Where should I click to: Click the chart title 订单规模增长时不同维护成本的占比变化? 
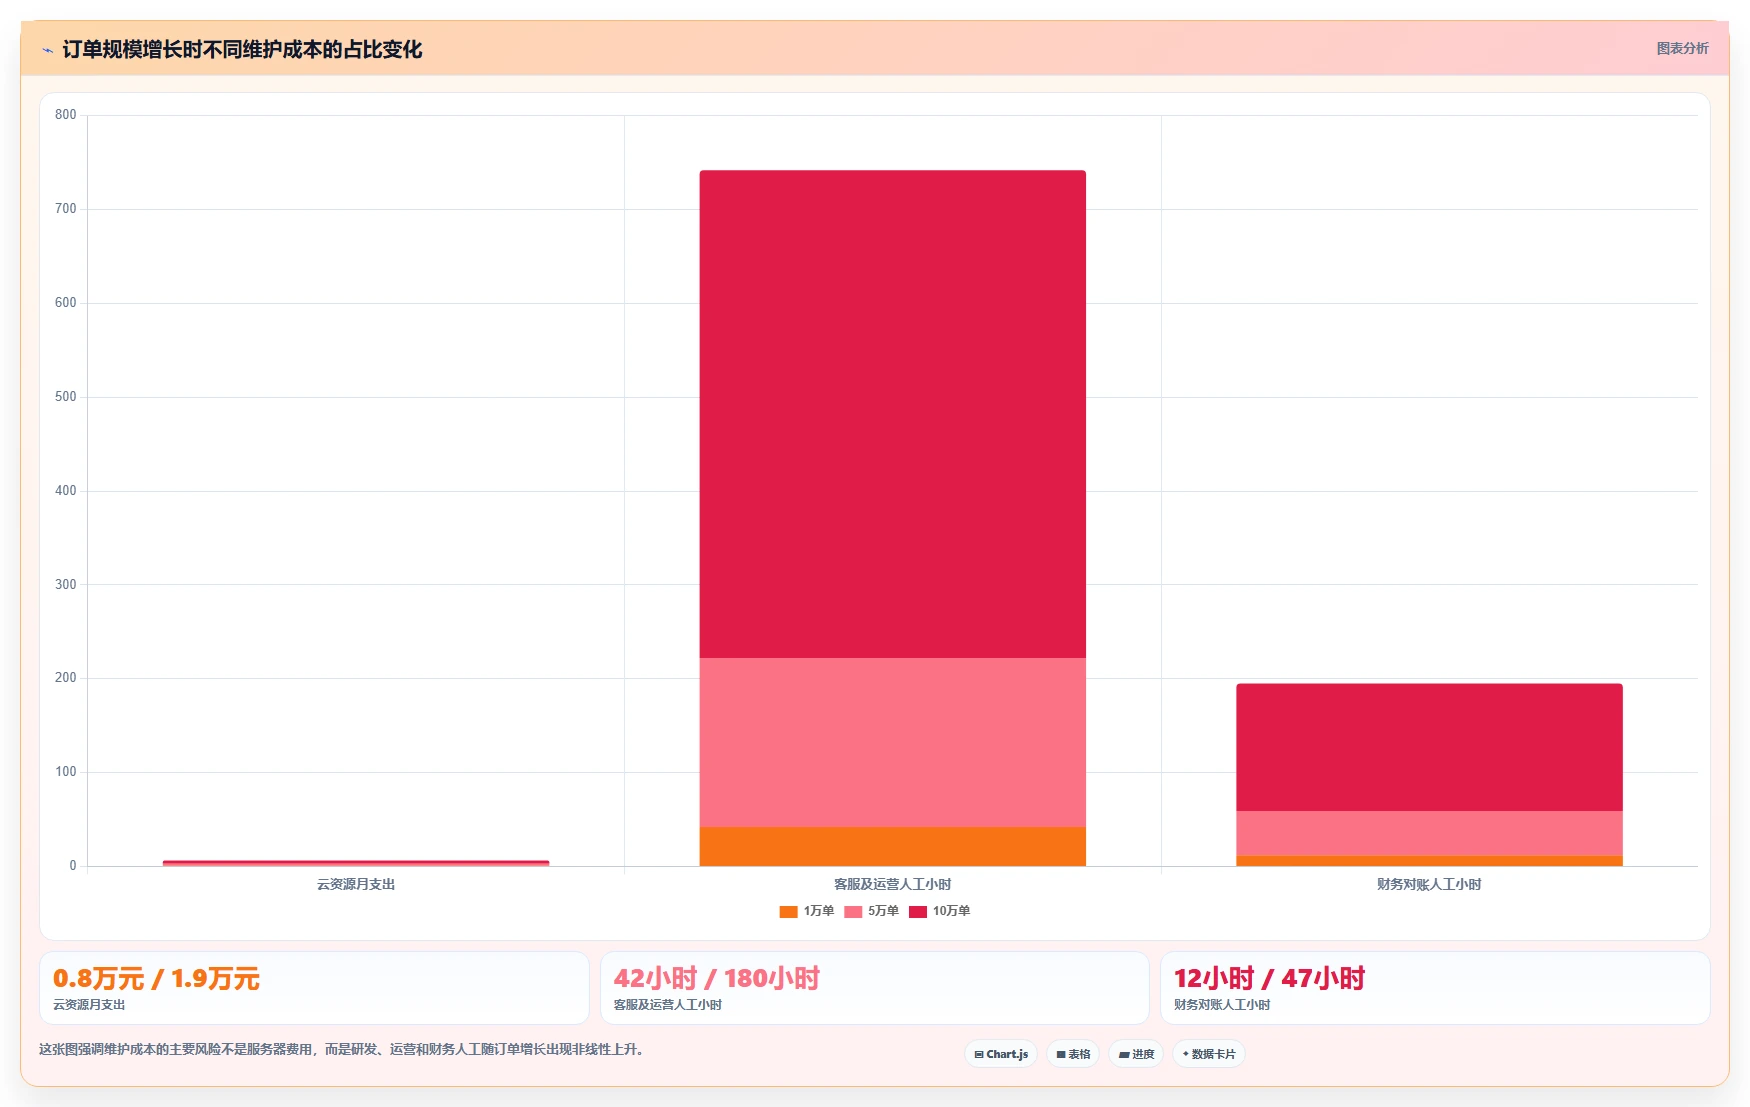click(x=242, y=49)
